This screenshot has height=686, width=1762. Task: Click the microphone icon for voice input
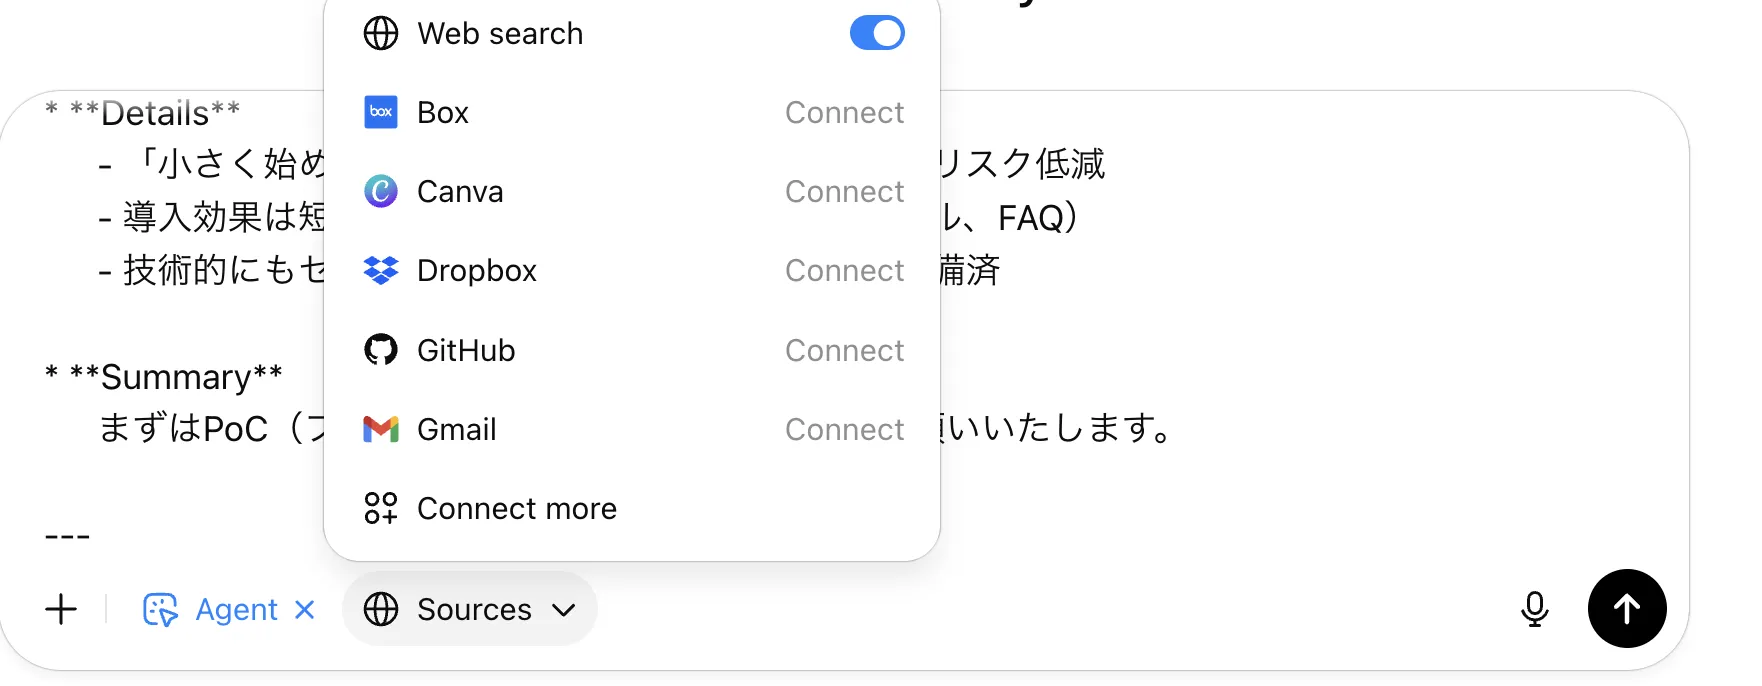coord(1535,609)
